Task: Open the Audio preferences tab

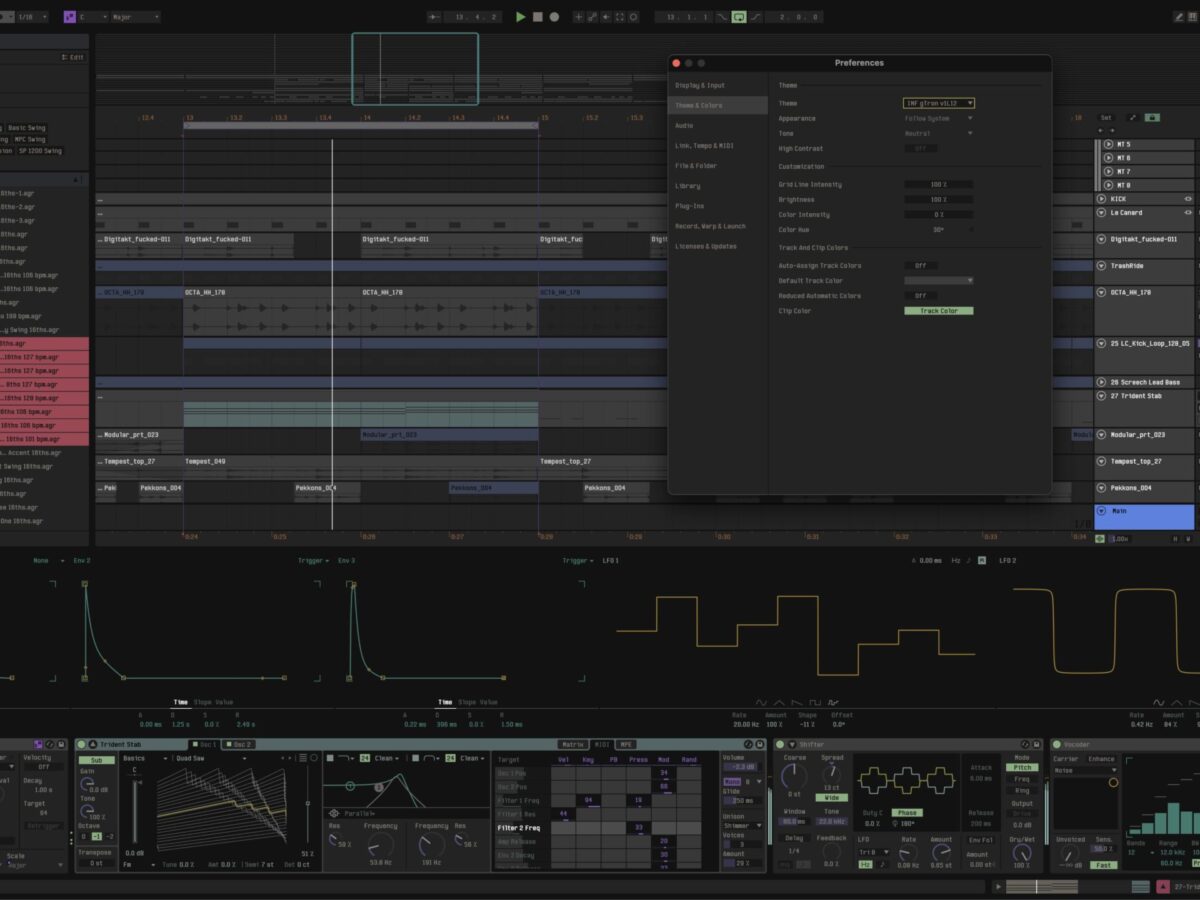Action: pyautogui.click(x=684, y=126)
